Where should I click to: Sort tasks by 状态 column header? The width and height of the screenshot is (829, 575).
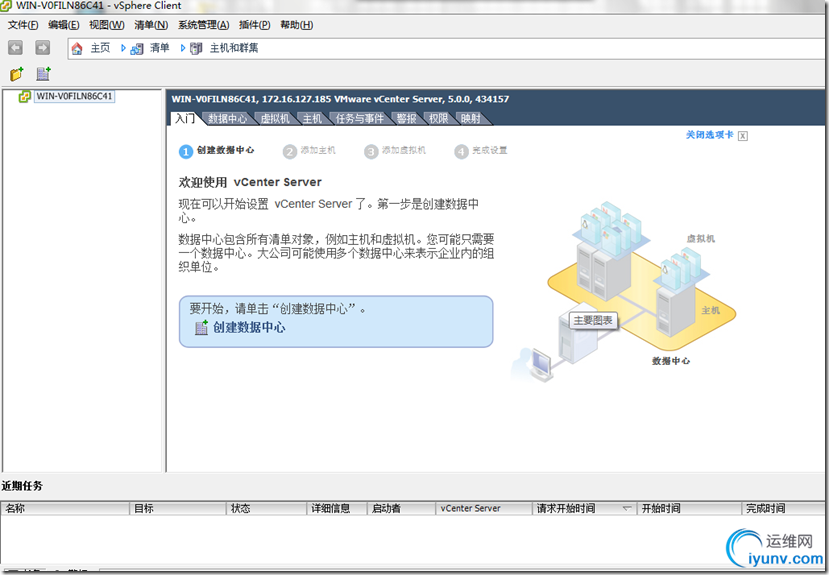tap(266, 508)
